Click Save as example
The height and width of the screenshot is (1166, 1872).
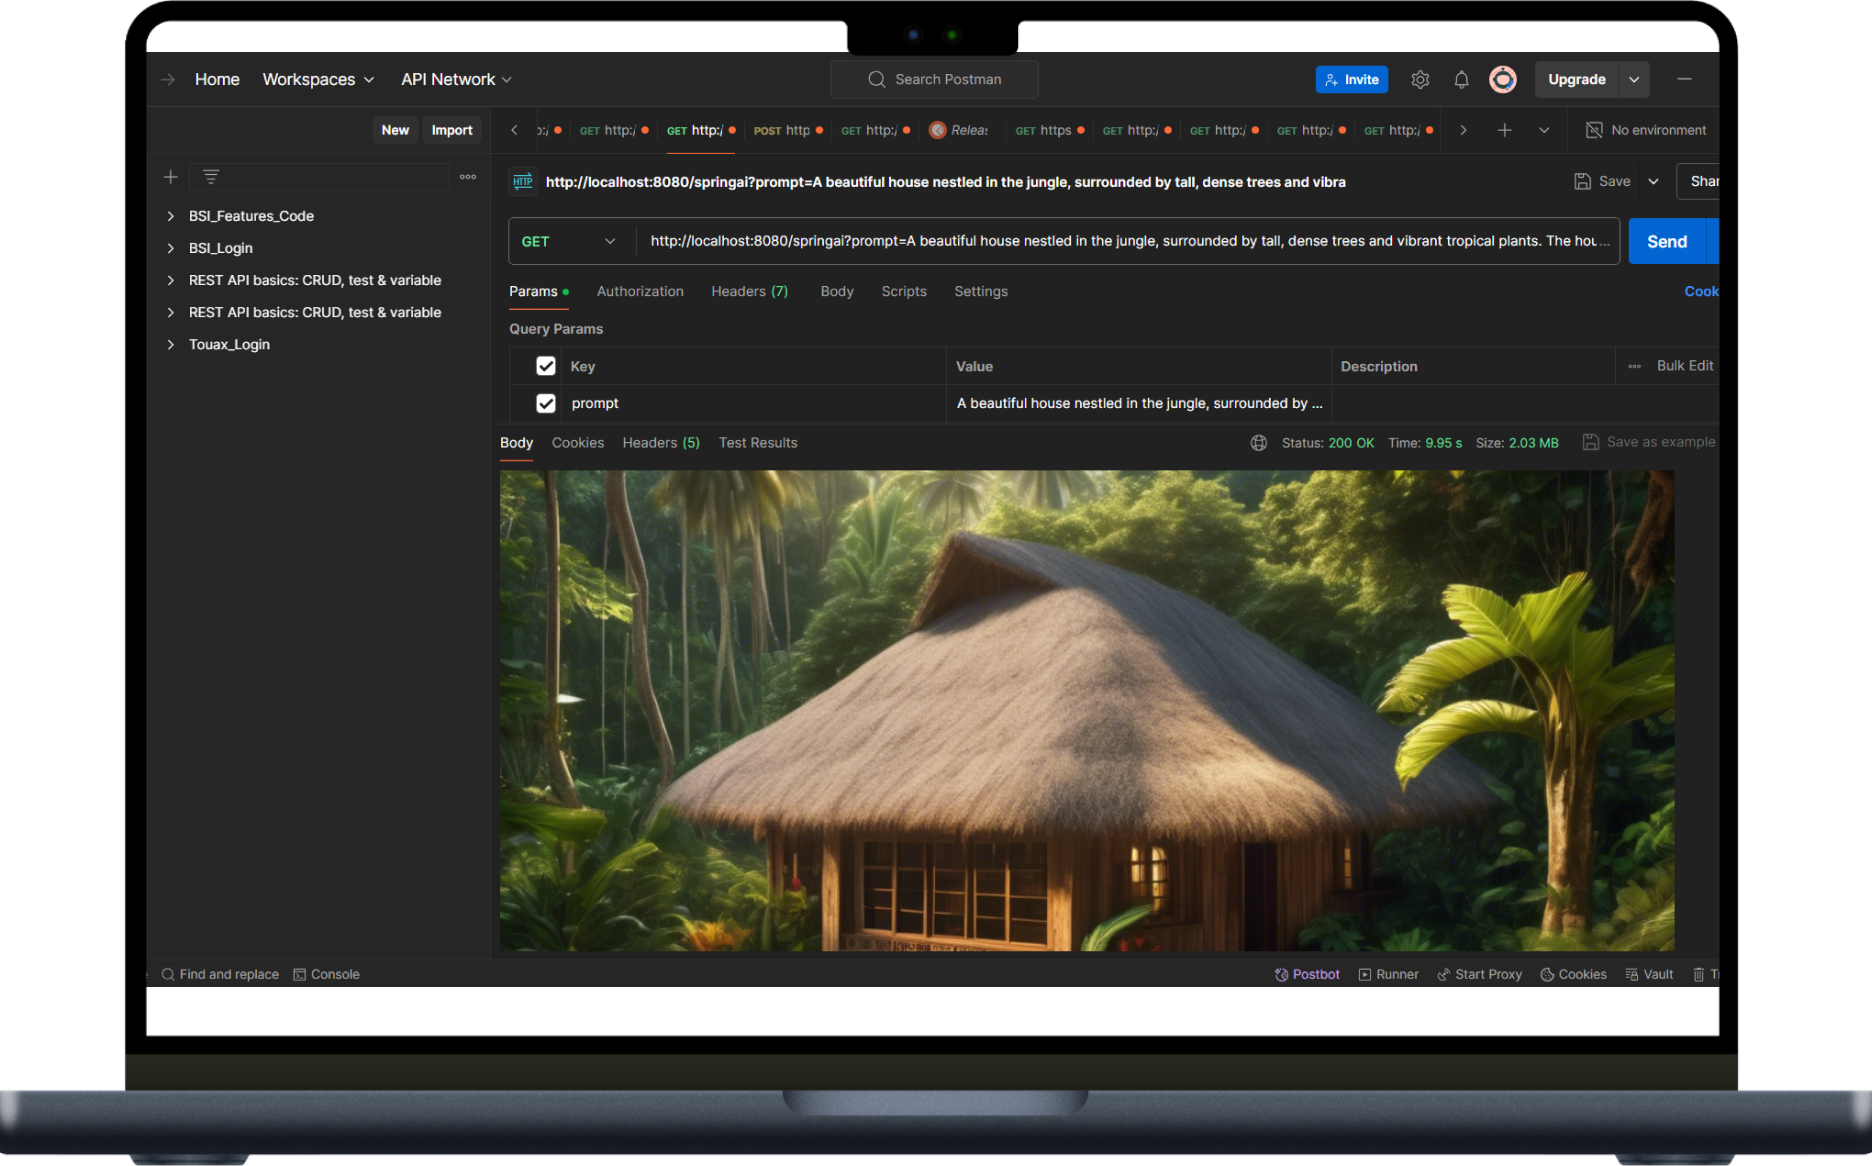(1649, 442)
